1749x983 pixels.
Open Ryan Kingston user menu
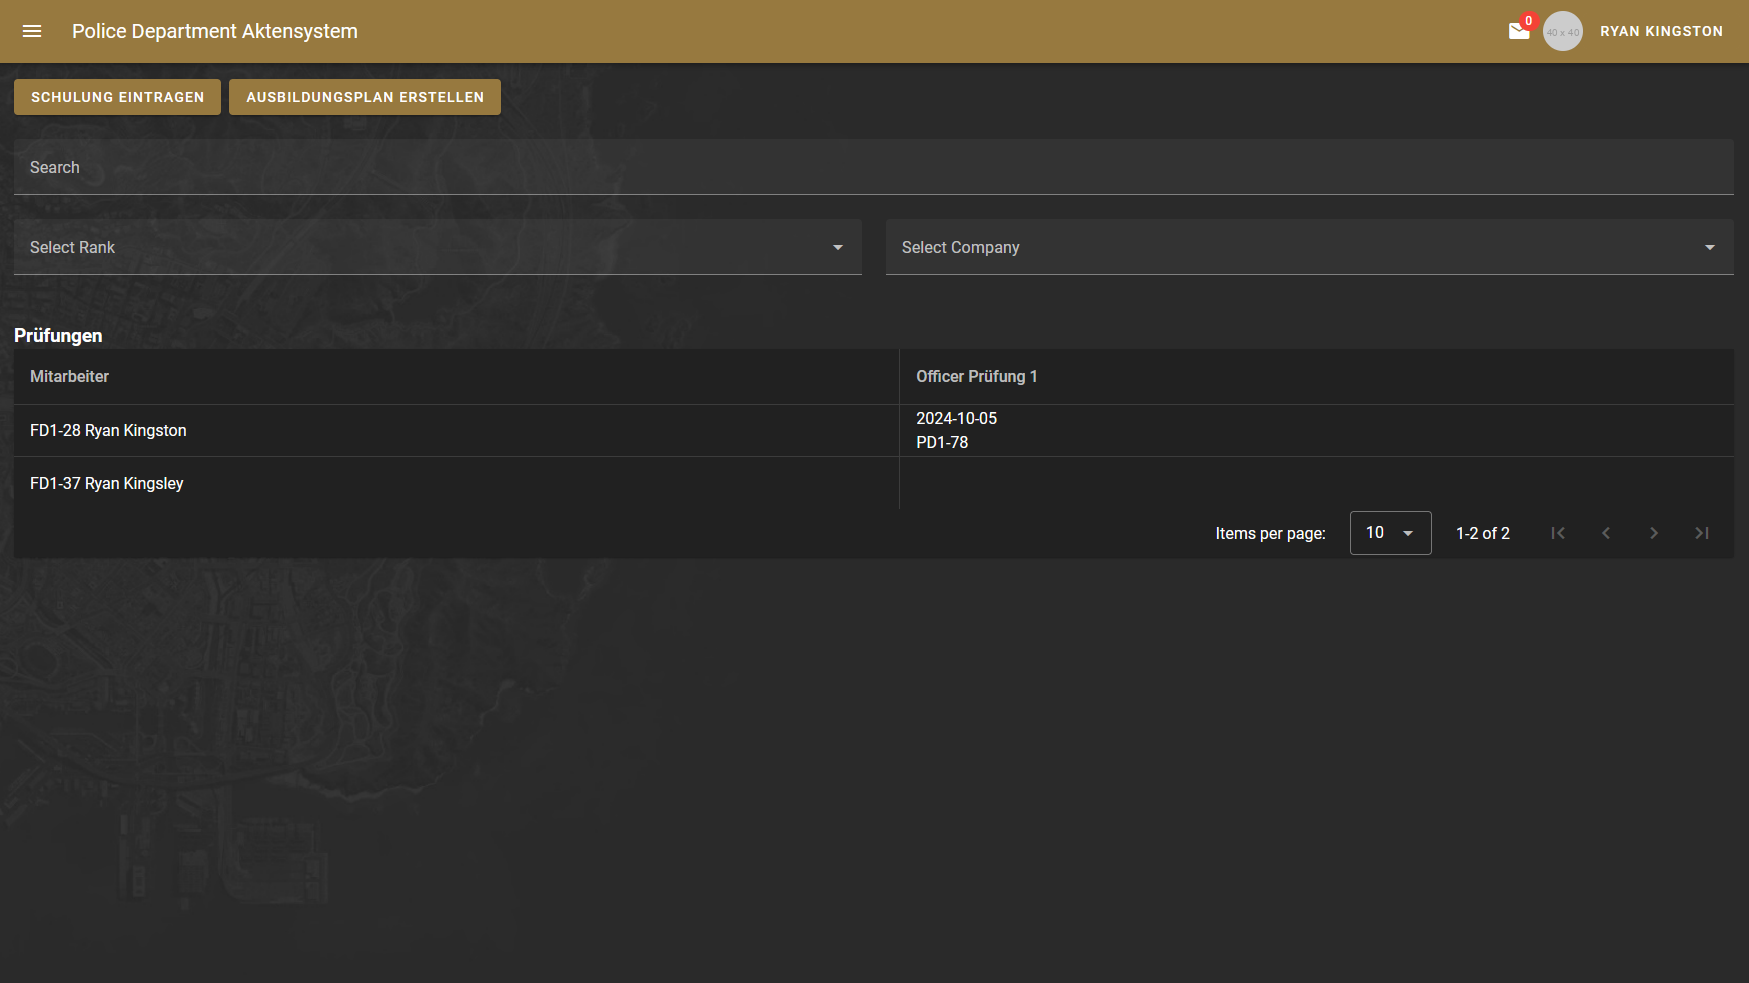point(1661,31)
